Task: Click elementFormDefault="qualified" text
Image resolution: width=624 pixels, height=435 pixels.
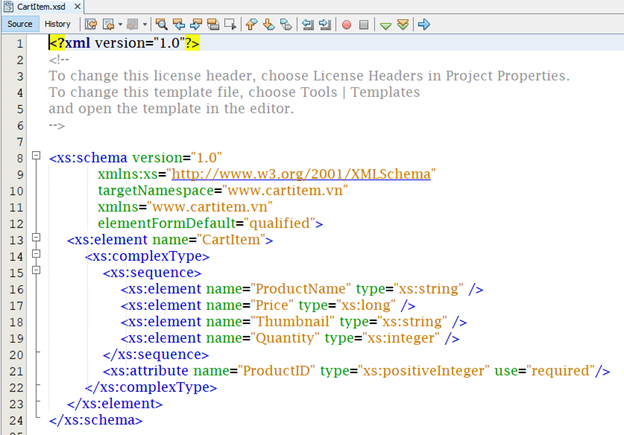Action: point(206,223)
